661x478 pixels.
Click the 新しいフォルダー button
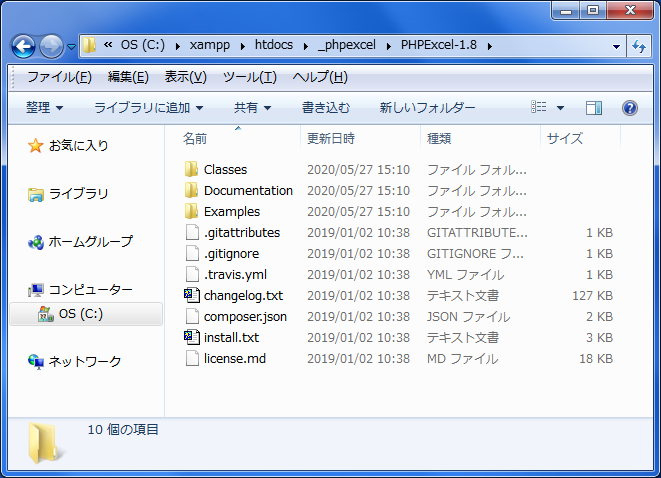[427, 108]
